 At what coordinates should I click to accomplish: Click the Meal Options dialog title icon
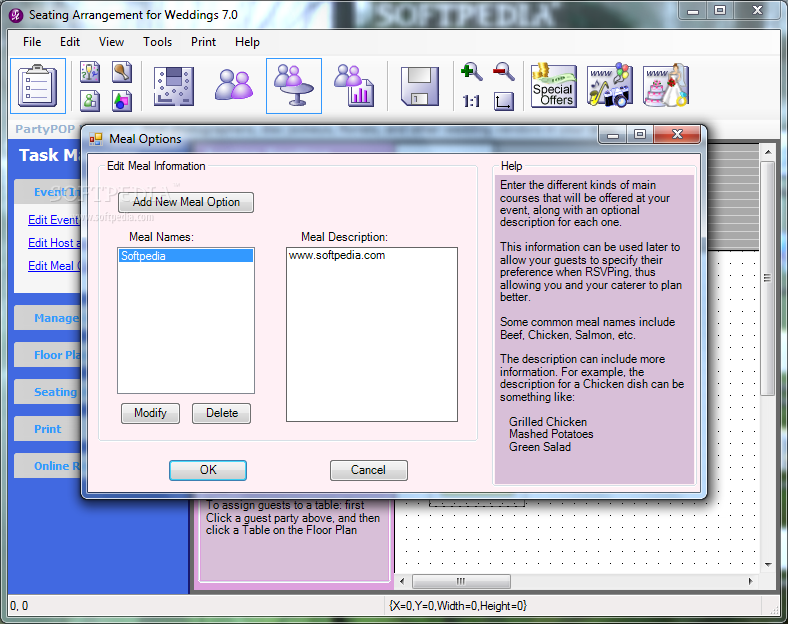95,139
